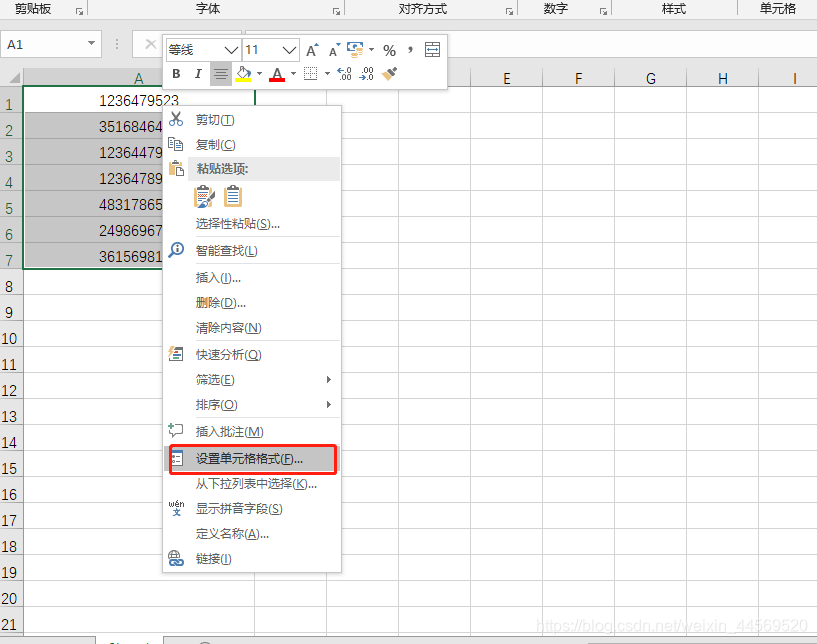Select column header E

click(x=506, y=78)
